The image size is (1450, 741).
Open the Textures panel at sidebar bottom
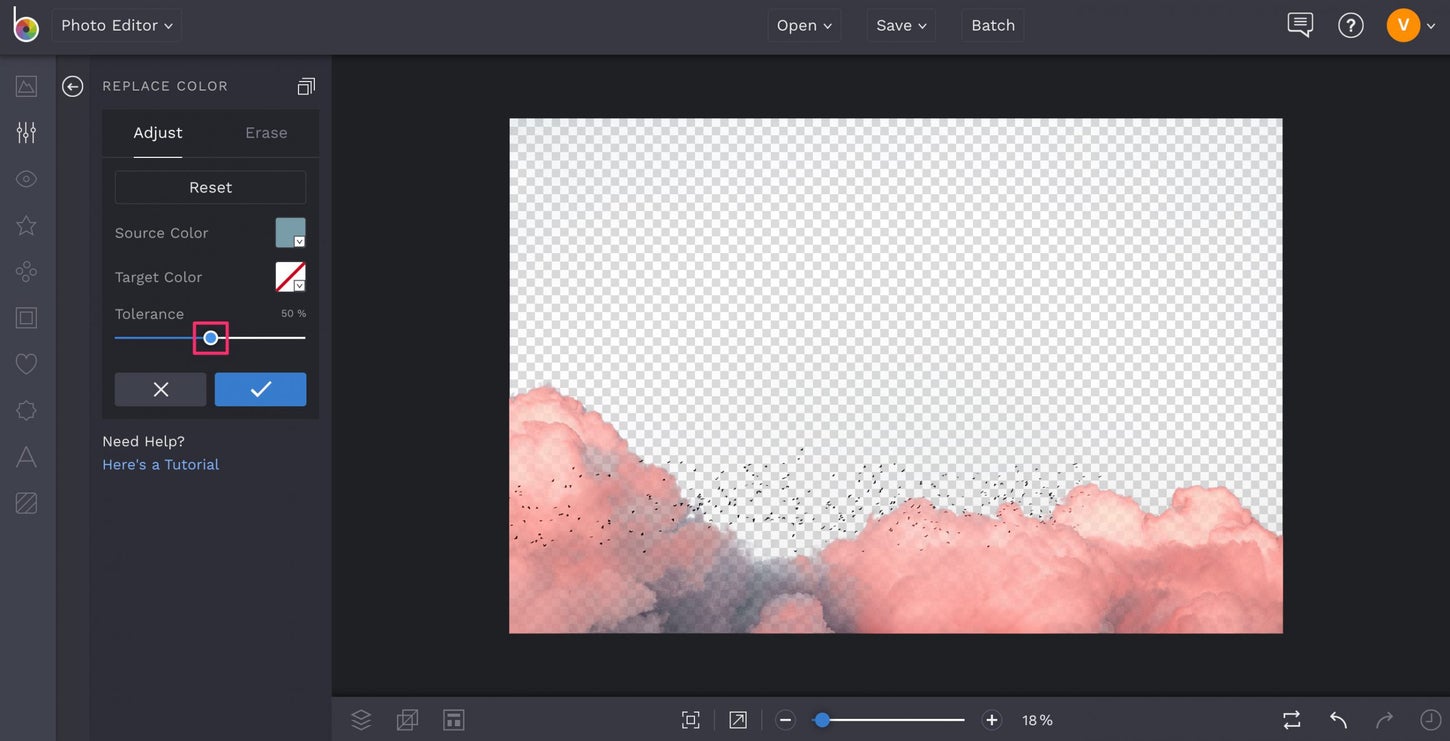(x=26, y=502)
